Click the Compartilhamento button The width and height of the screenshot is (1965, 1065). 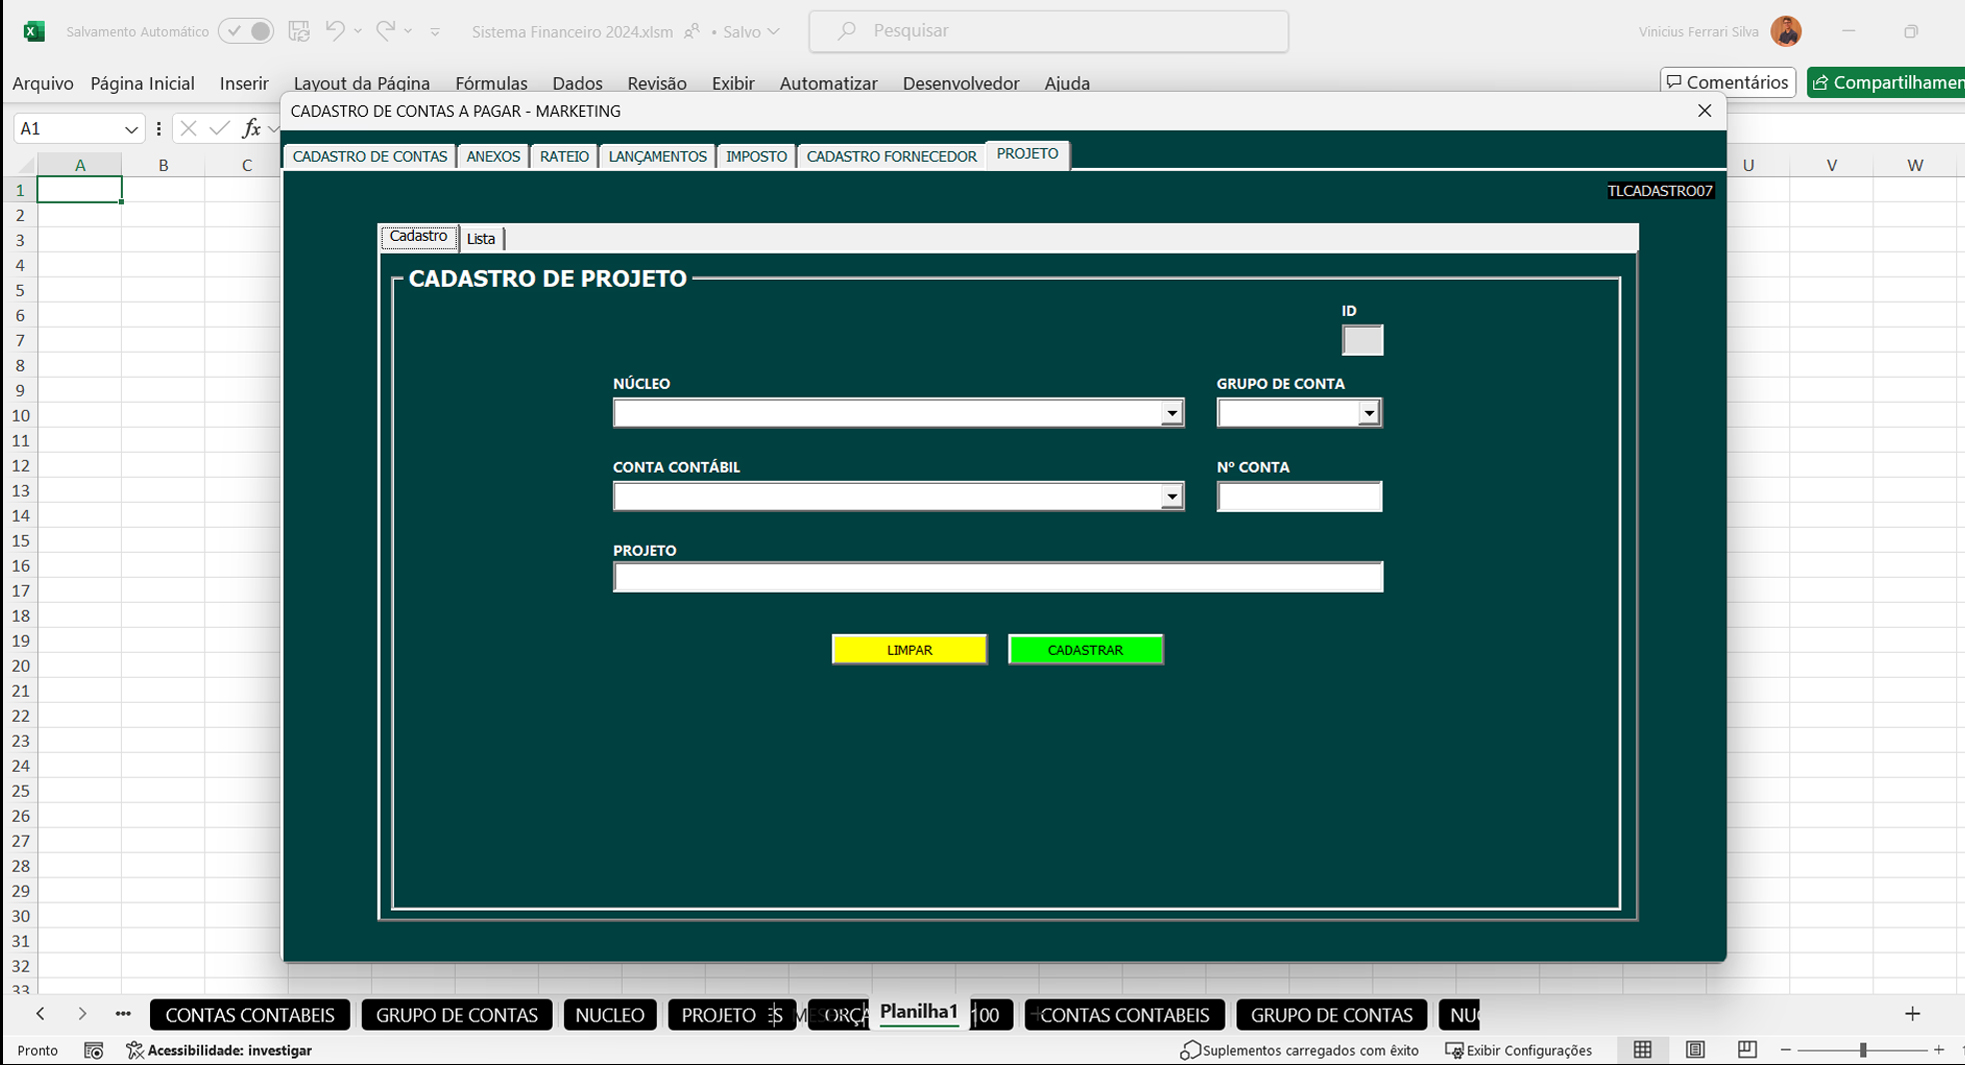click(x=1886, y=82)
